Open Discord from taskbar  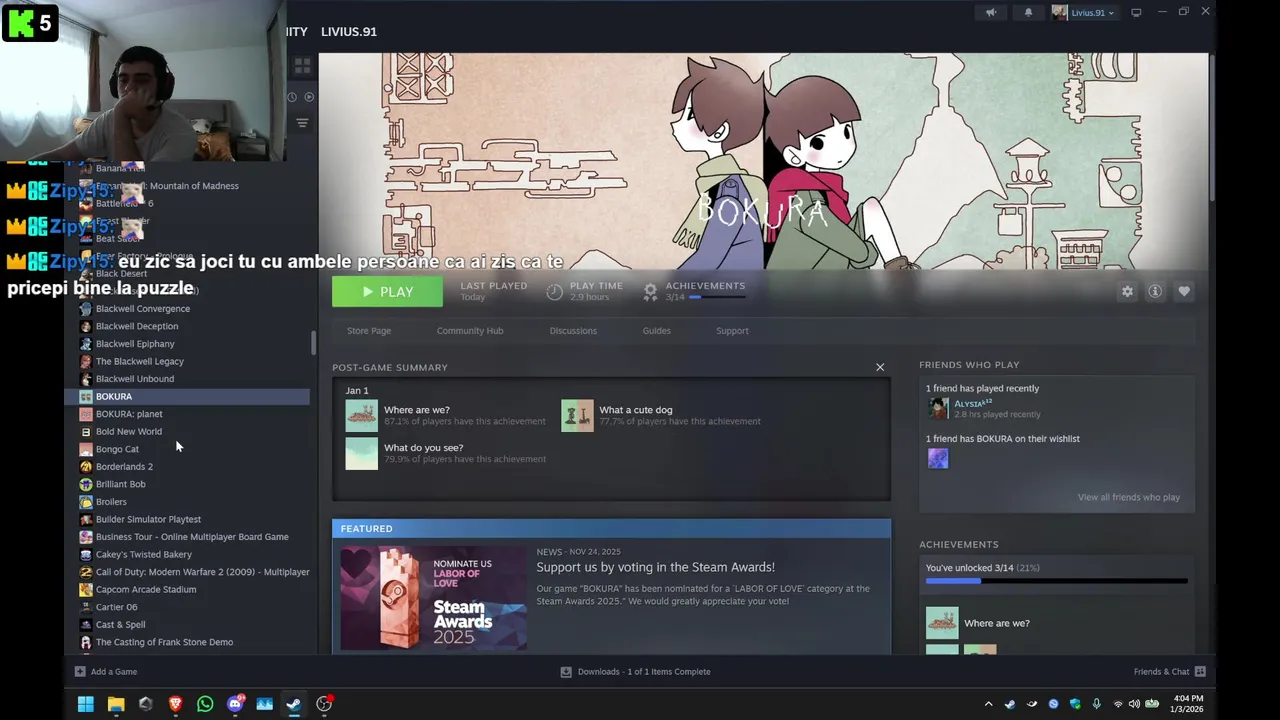pos(235,704)
